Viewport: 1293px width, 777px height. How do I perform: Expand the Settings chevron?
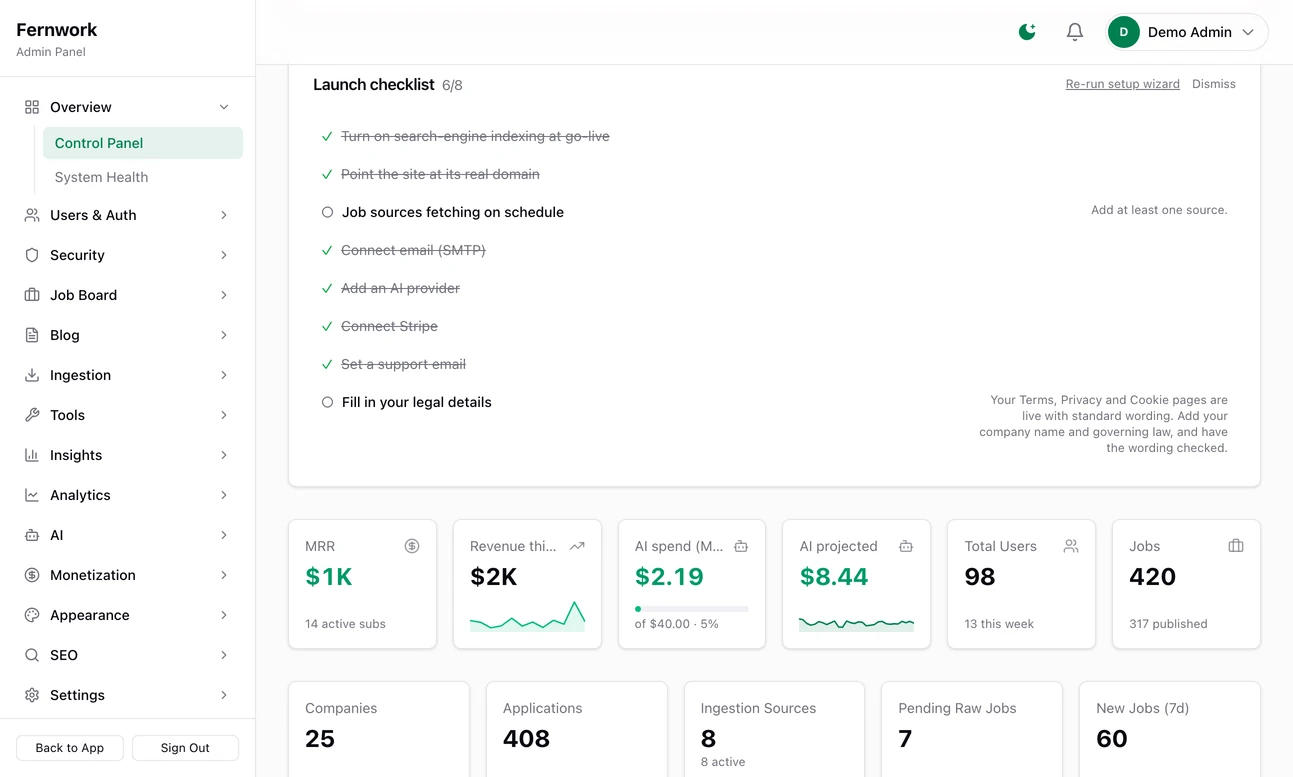224,695
